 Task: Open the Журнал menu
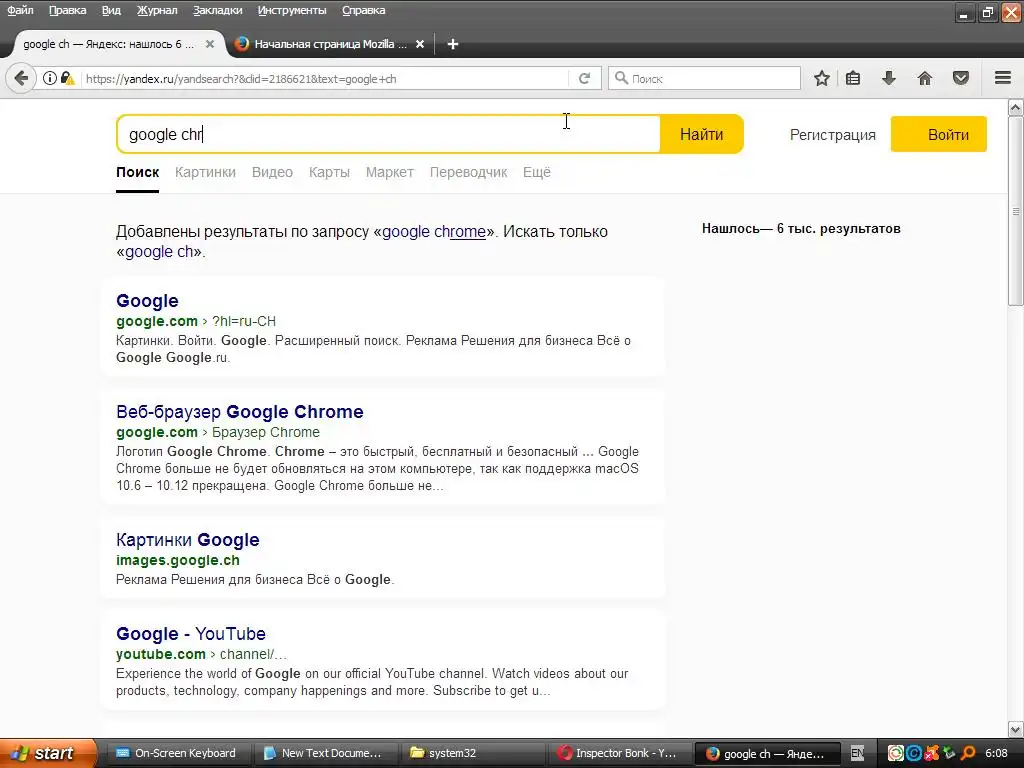point(157,10)
